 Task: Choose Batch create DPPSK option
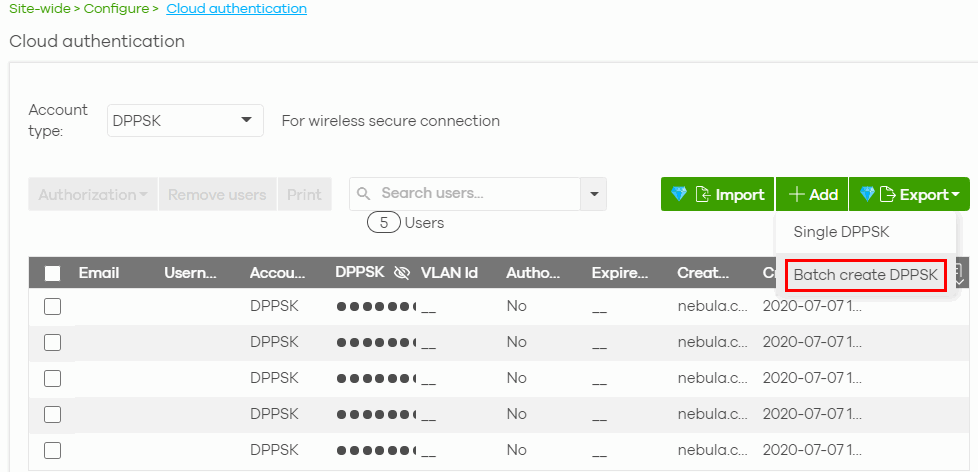[866, 275]
